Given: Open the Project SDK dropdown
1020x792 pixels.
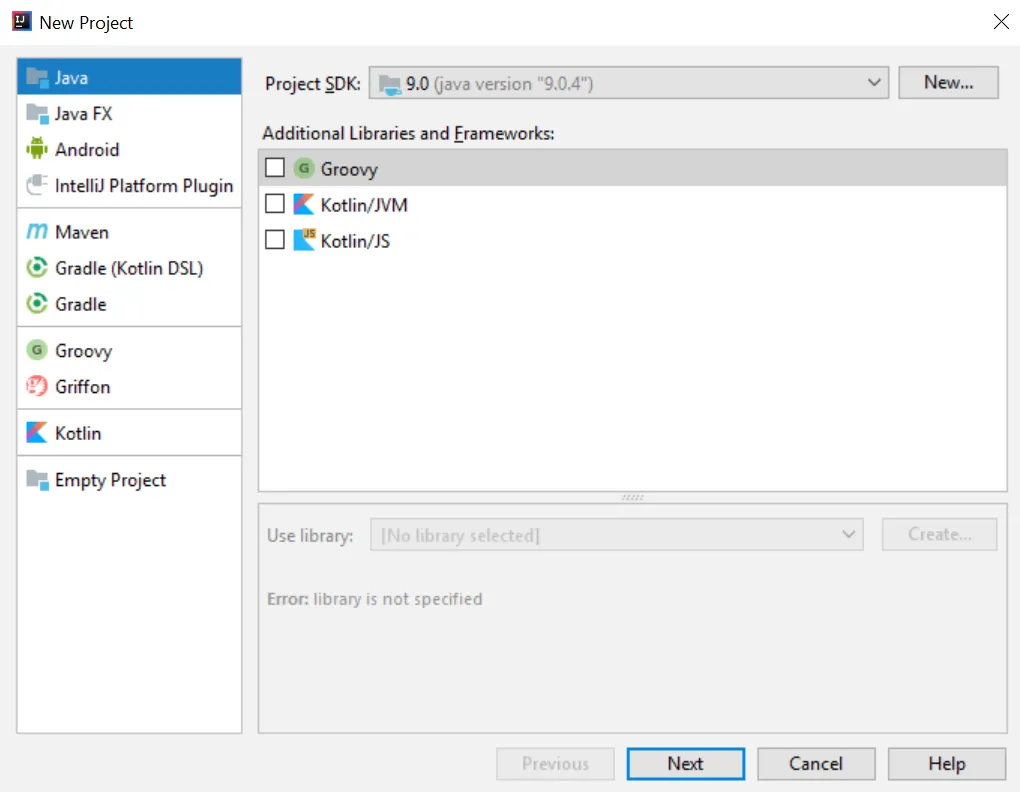Looking at the screenshot, I should coord(628,83).
